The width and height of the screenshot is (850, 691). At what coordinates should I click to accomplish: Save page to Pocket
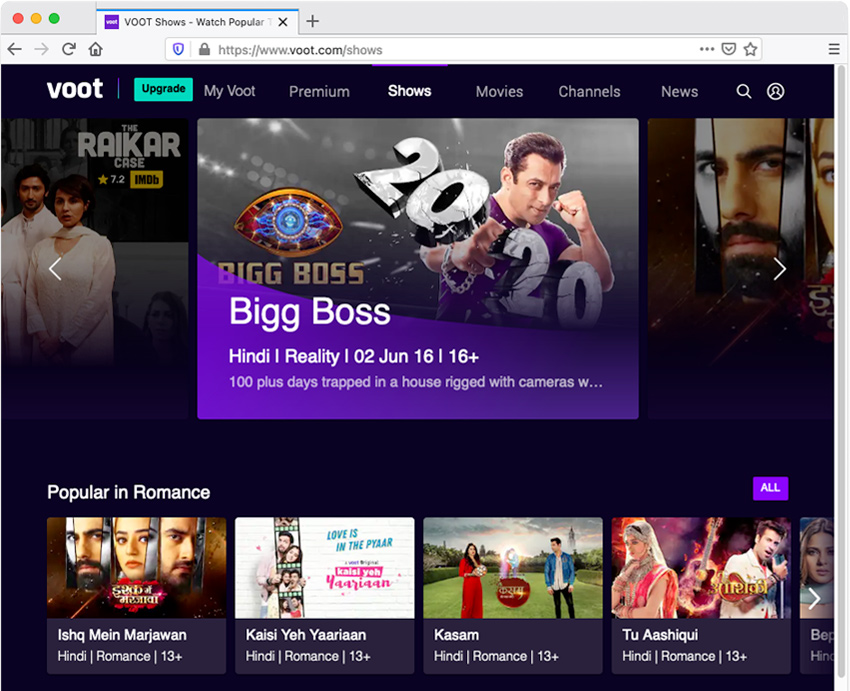(x=729, y=49)
